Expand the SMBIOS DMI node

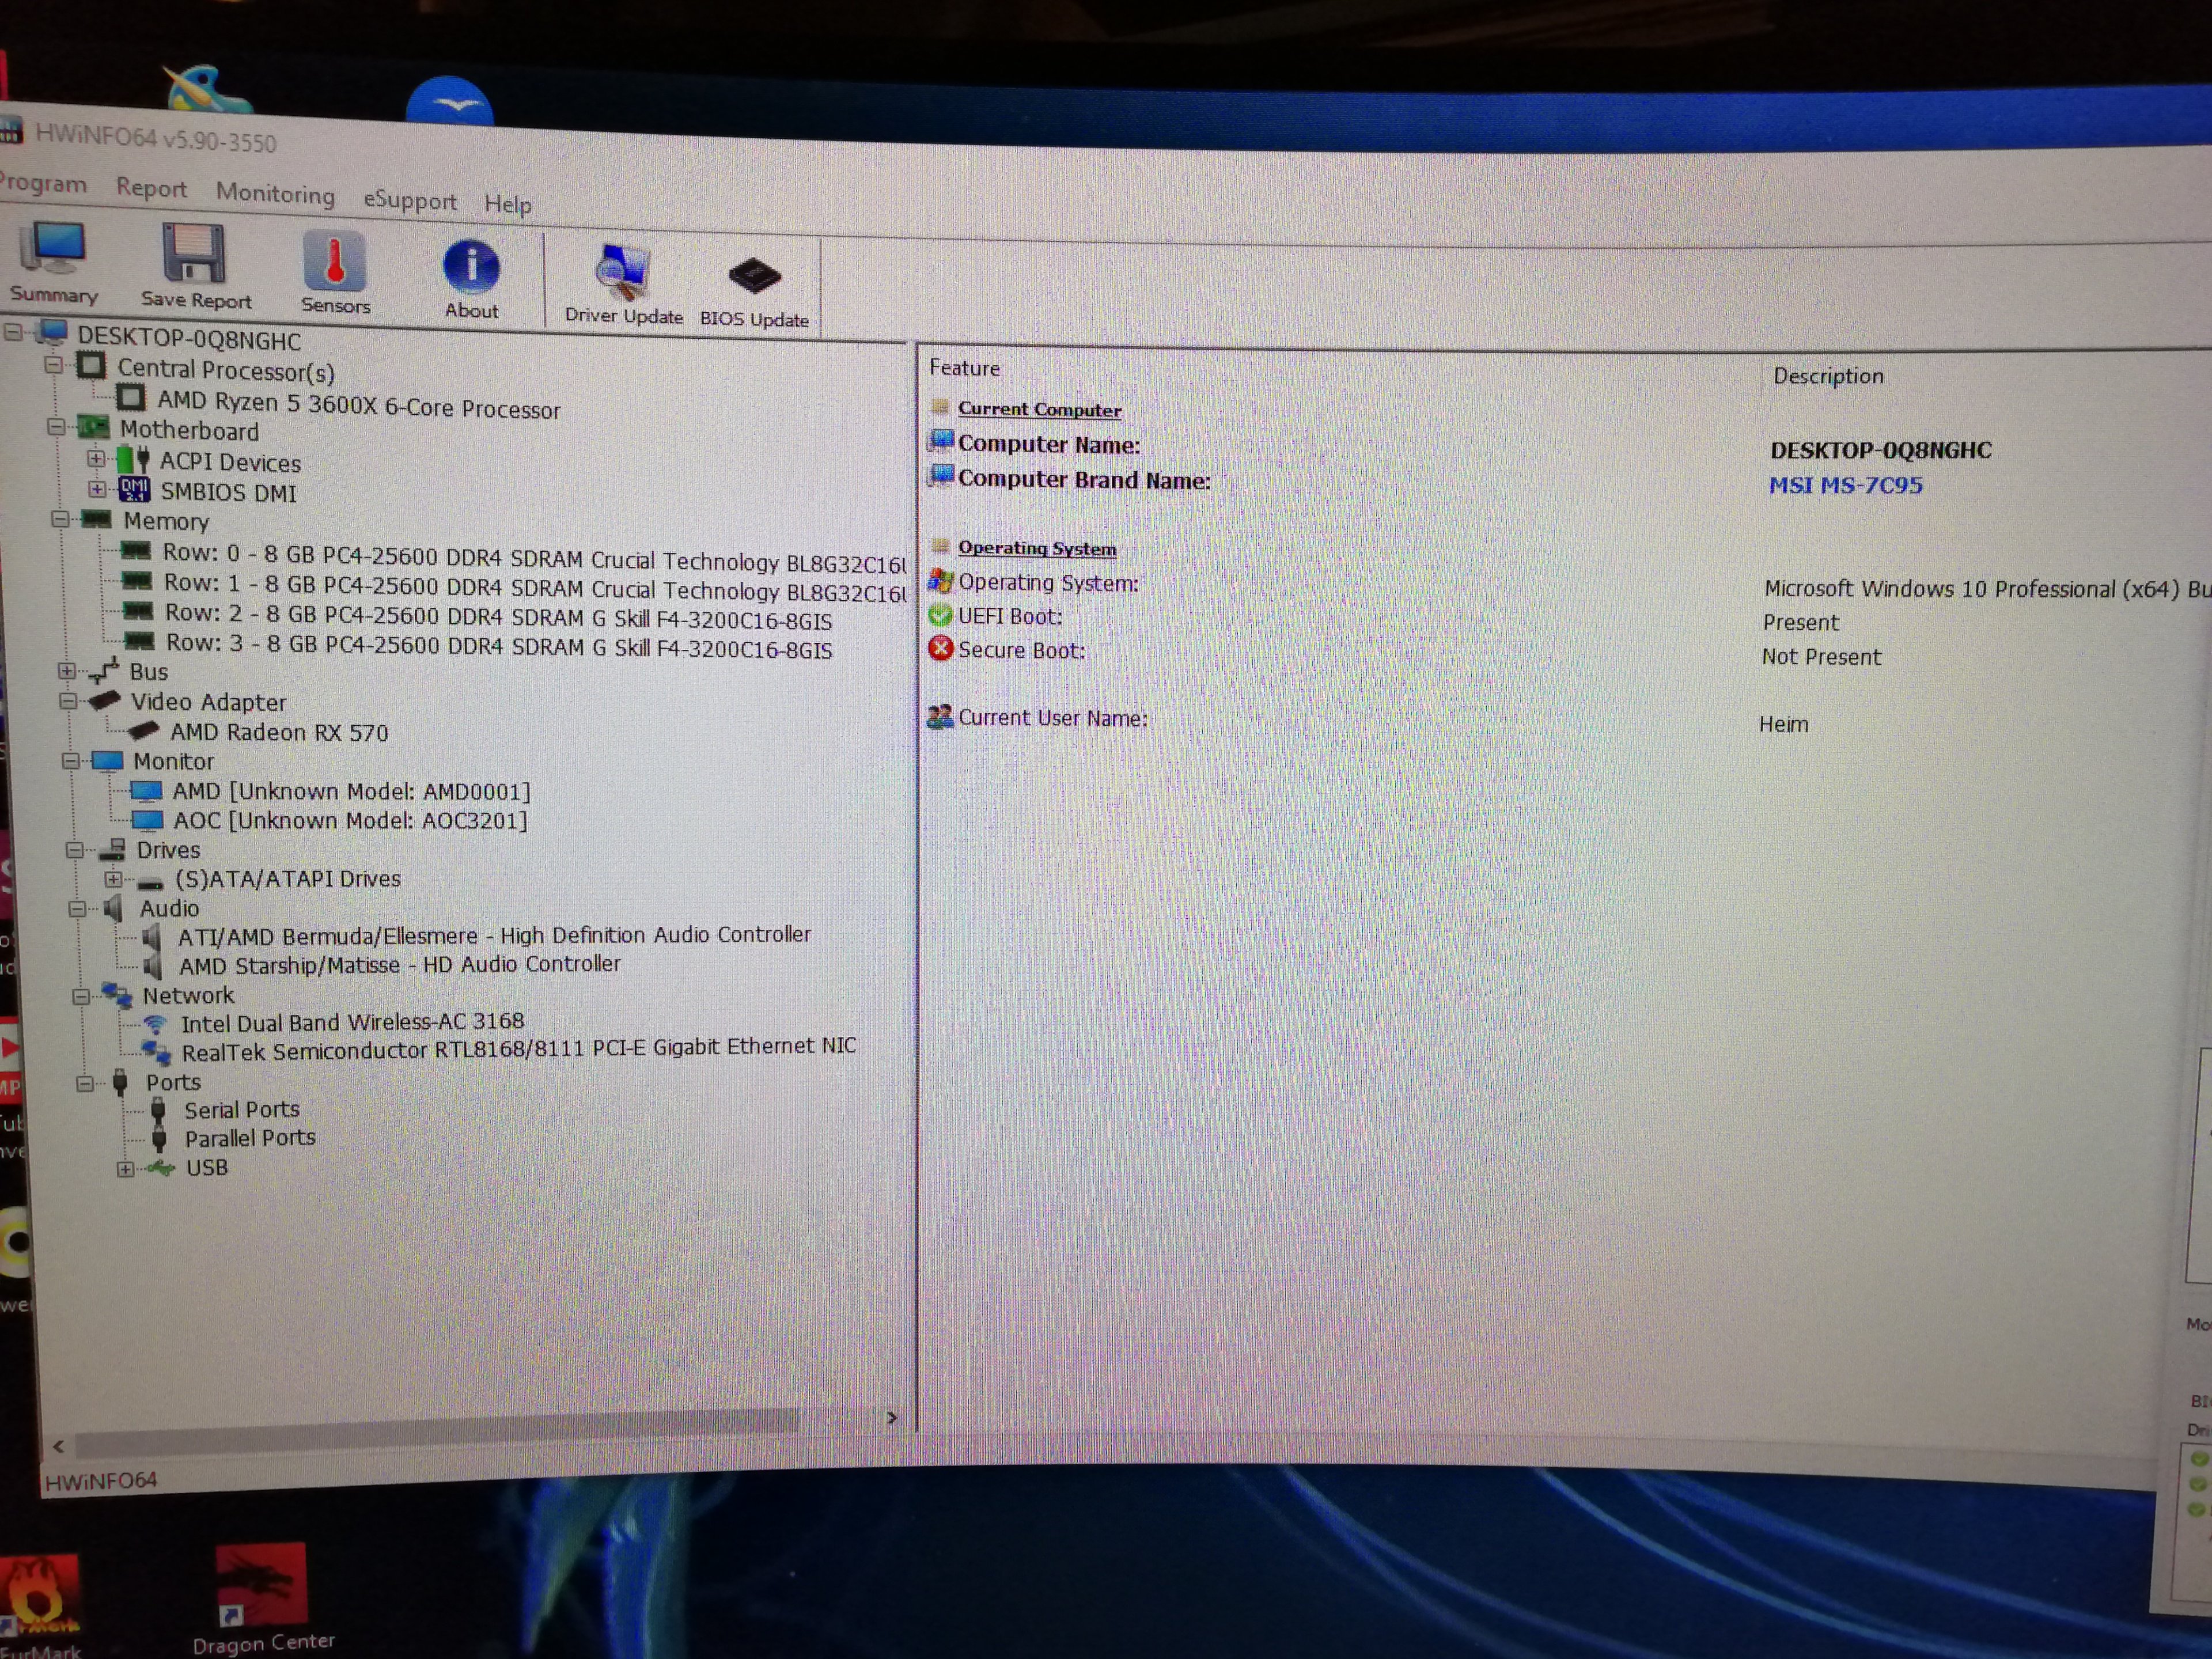pyautogui.click(x=96, y=490)
